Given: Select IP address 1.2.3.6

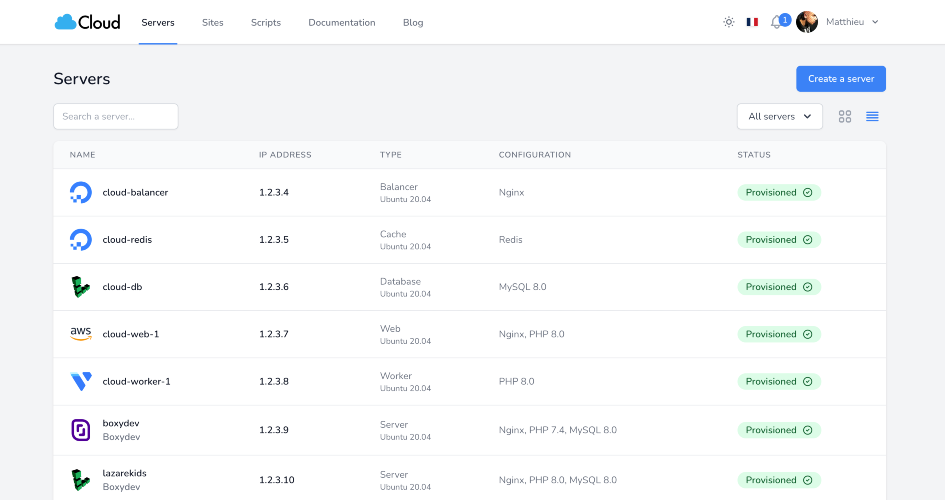Looking at the screenshot, I should (x=274, y=287).
